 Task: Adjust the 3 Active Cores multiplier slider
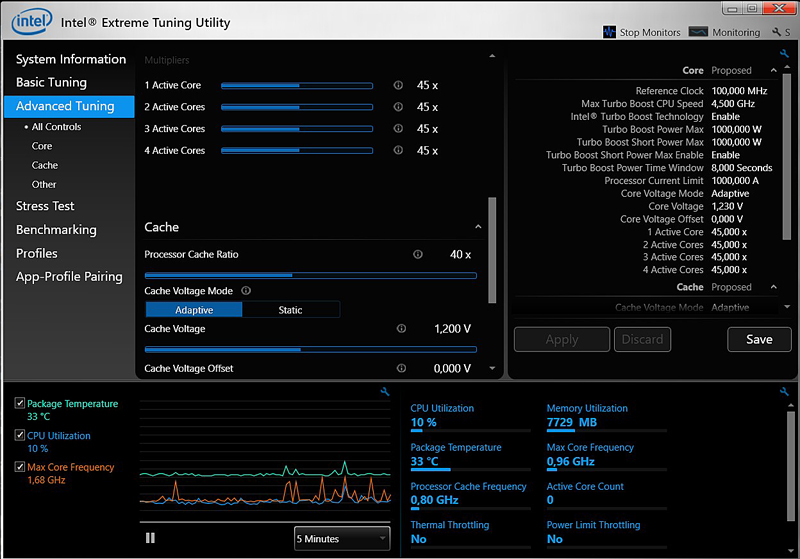coord(297,129)
